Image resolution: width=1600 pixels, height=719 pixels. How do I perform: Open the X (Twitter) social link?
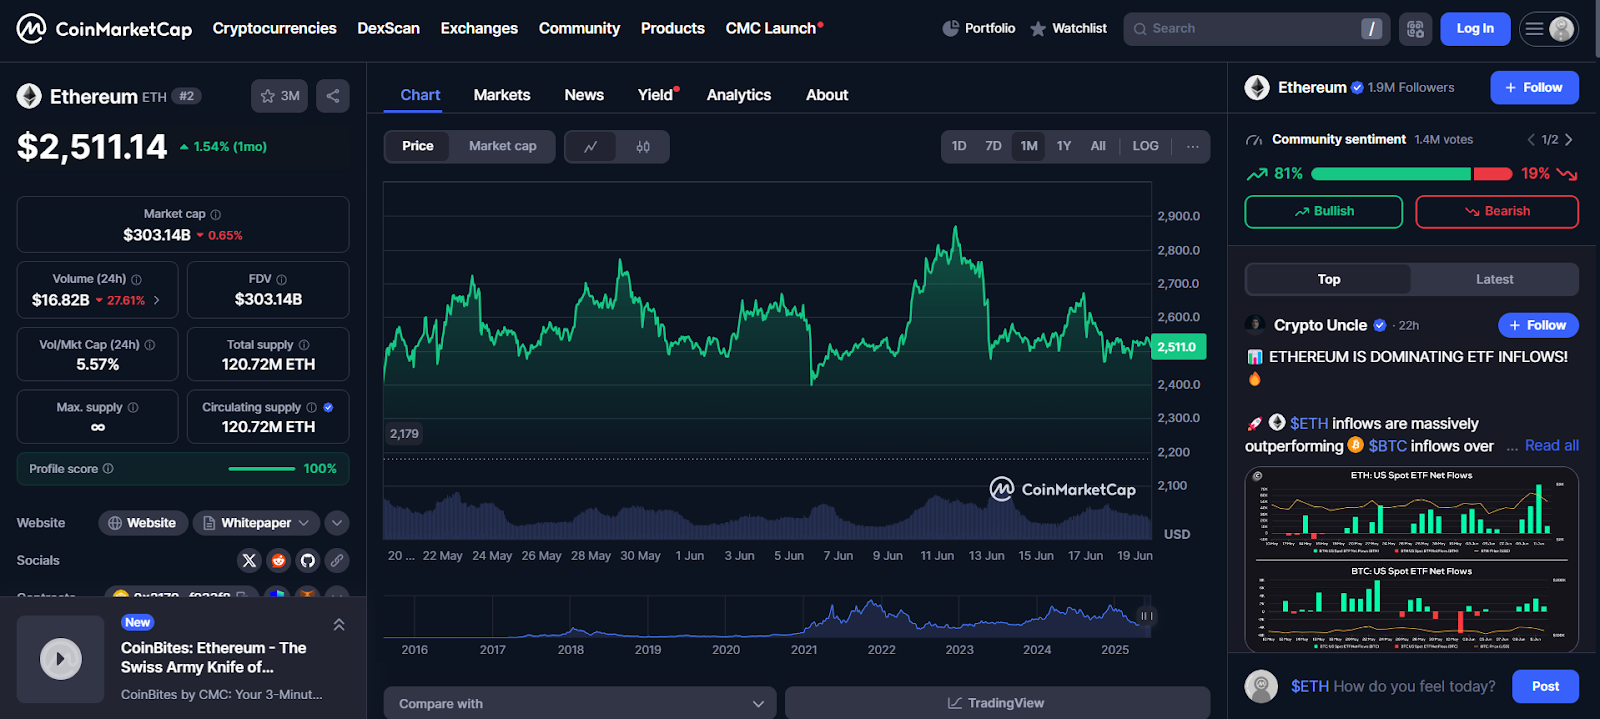point(249,560)
